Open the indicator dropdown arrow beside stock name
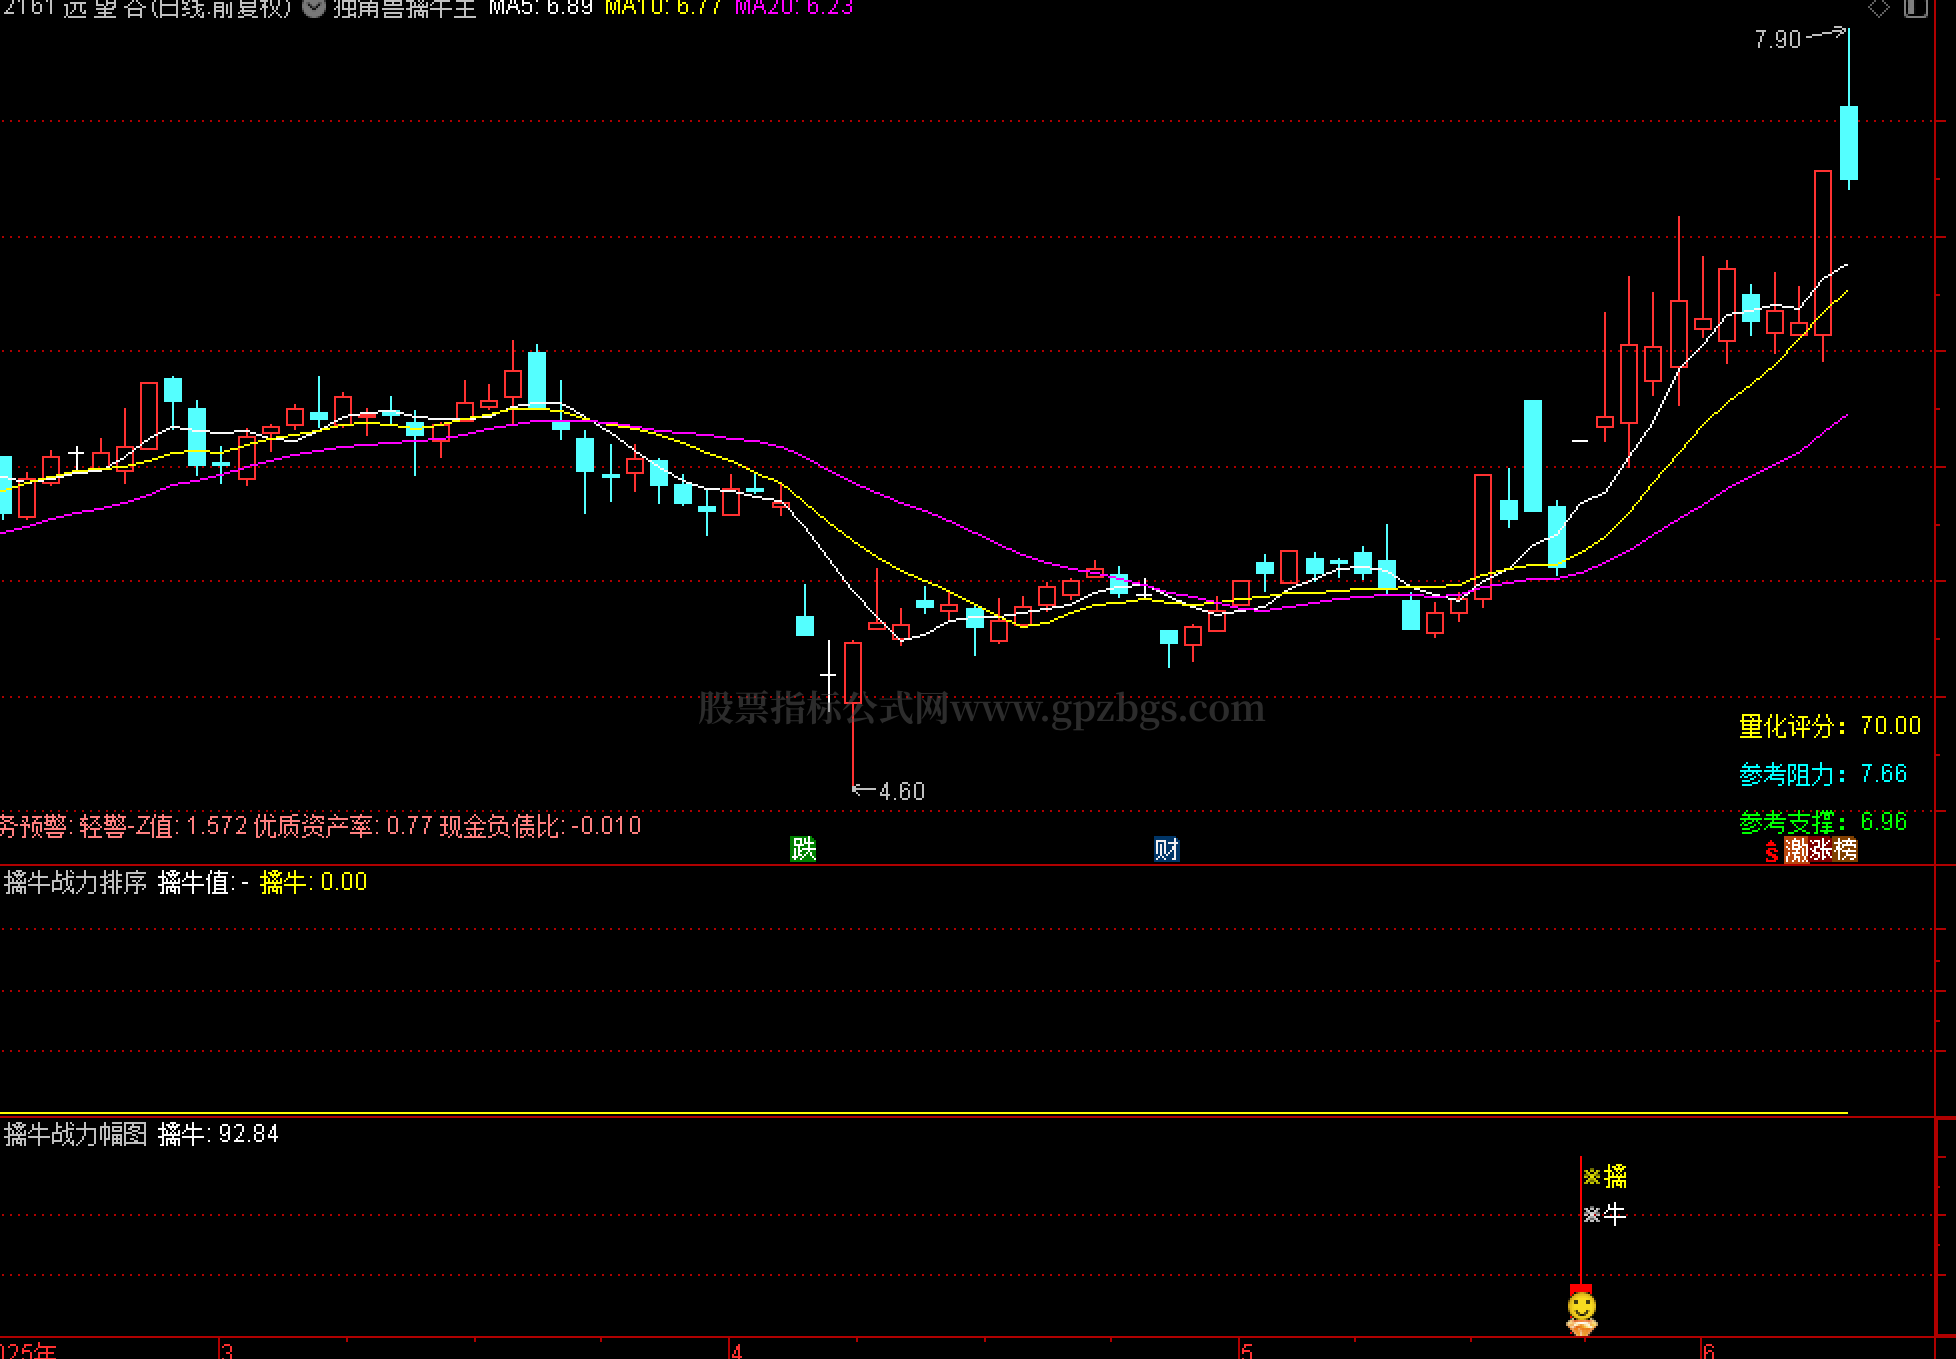Image resolution: width=1956 pixels, height=1359 pixels. click(314, 8)
